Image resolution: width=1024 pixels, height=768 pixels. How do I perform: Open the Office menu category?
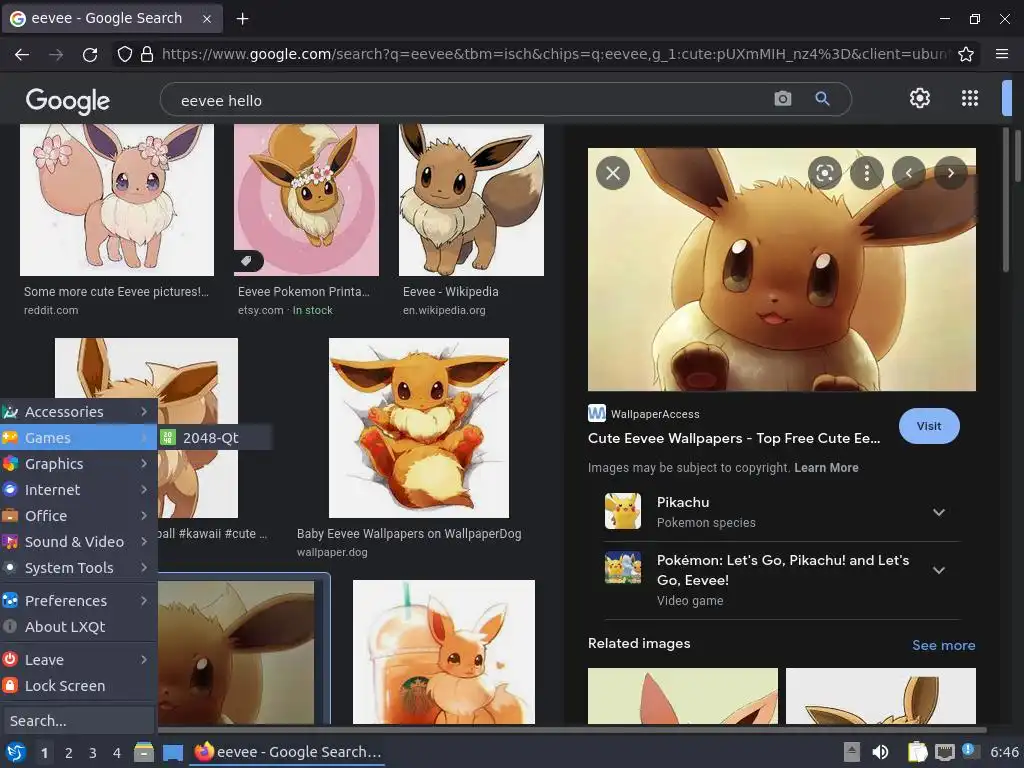pyautogui.click(x=78, y=516)
